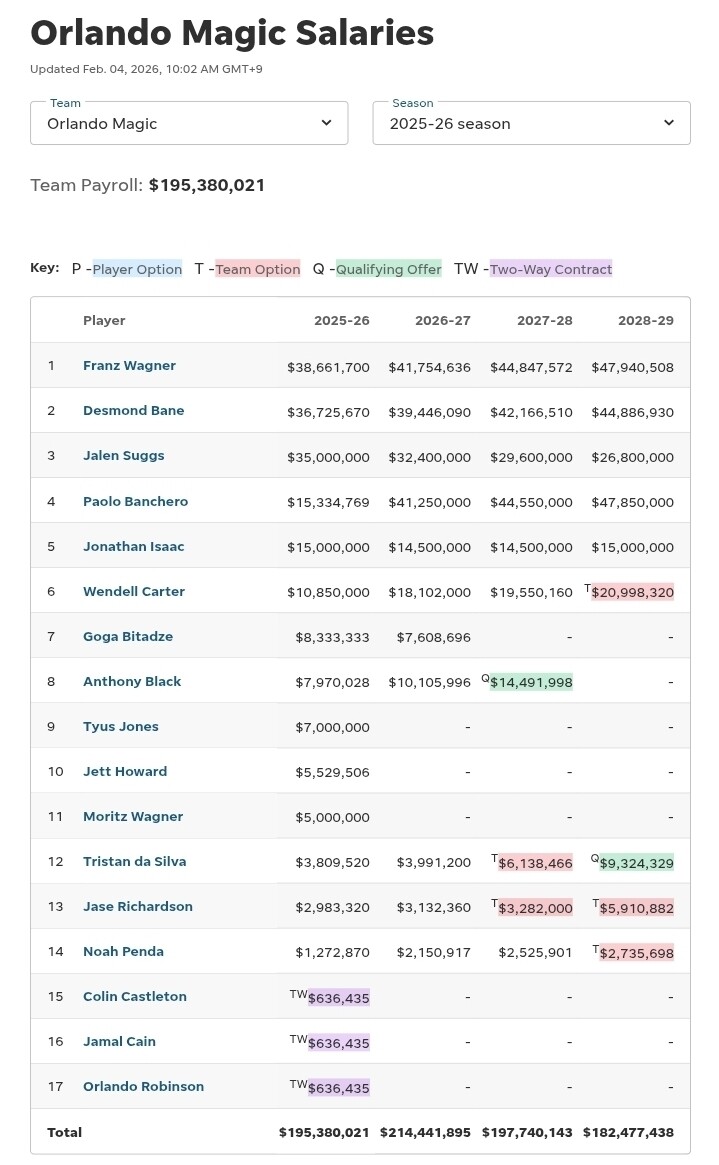Click the Player Option key swatch
The width and height of the screenshot is (719, 1165).
click(x=137, y=269)
